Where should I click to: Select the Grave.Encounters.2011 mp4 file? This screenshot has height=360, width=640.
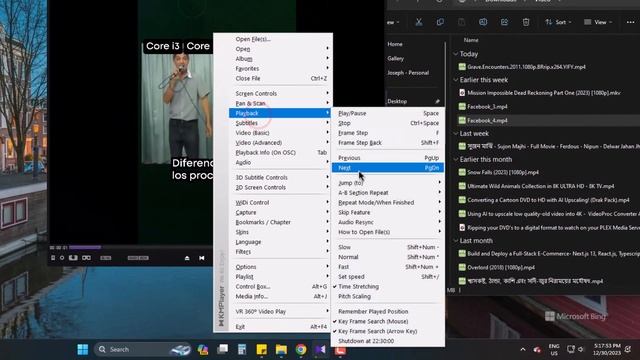point(526,67)
